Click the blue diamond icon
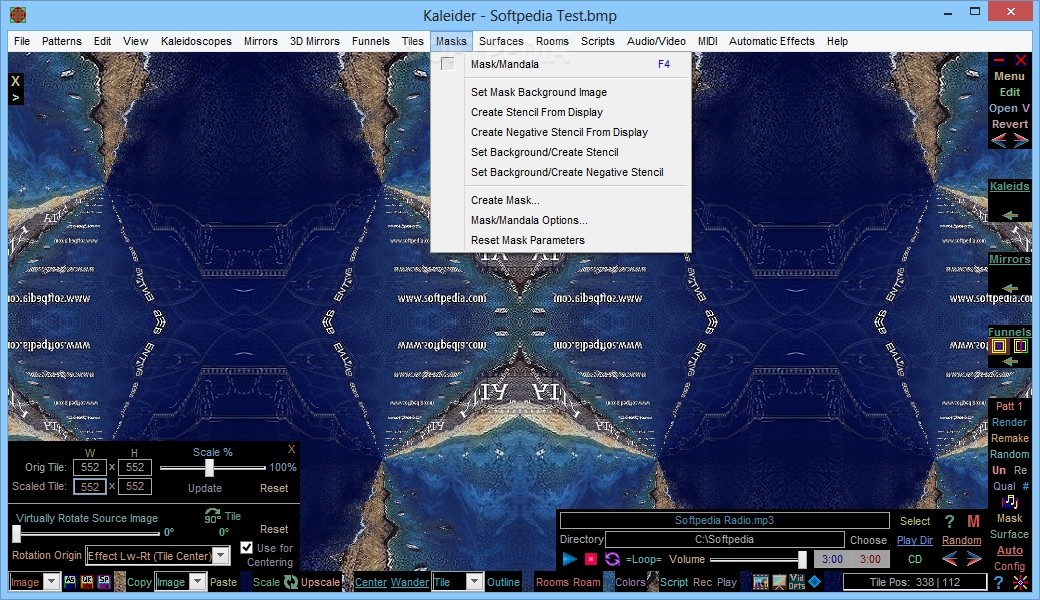Image resolution: width=1040 pixels, height=600 pixels. click(814, 581)
